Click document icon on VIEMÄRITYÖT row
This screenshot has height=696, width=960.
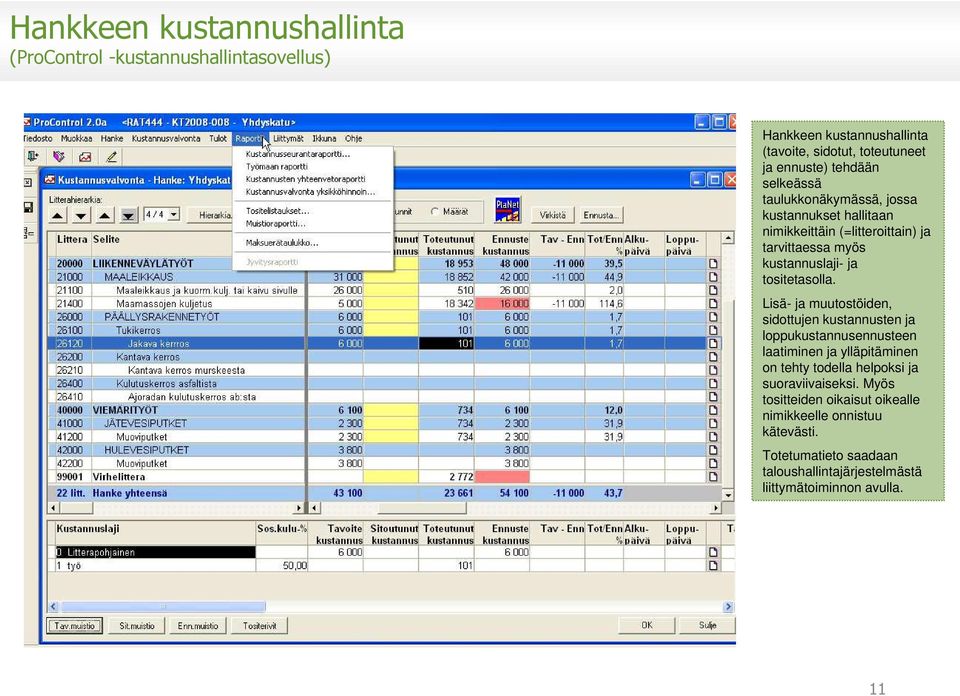[x=713, y=410]
